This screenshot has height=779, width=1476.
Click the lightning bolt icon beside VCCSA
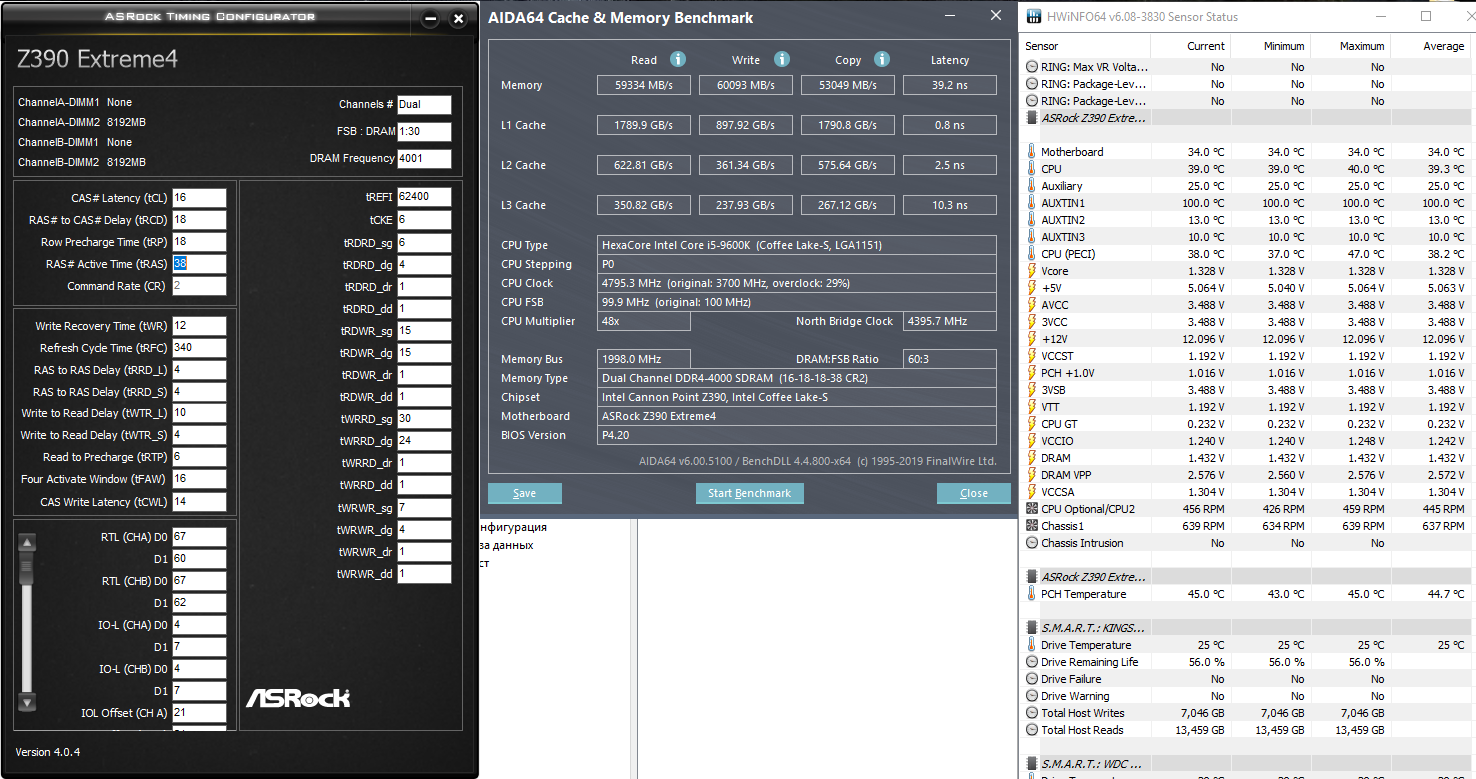point(1032,492)
